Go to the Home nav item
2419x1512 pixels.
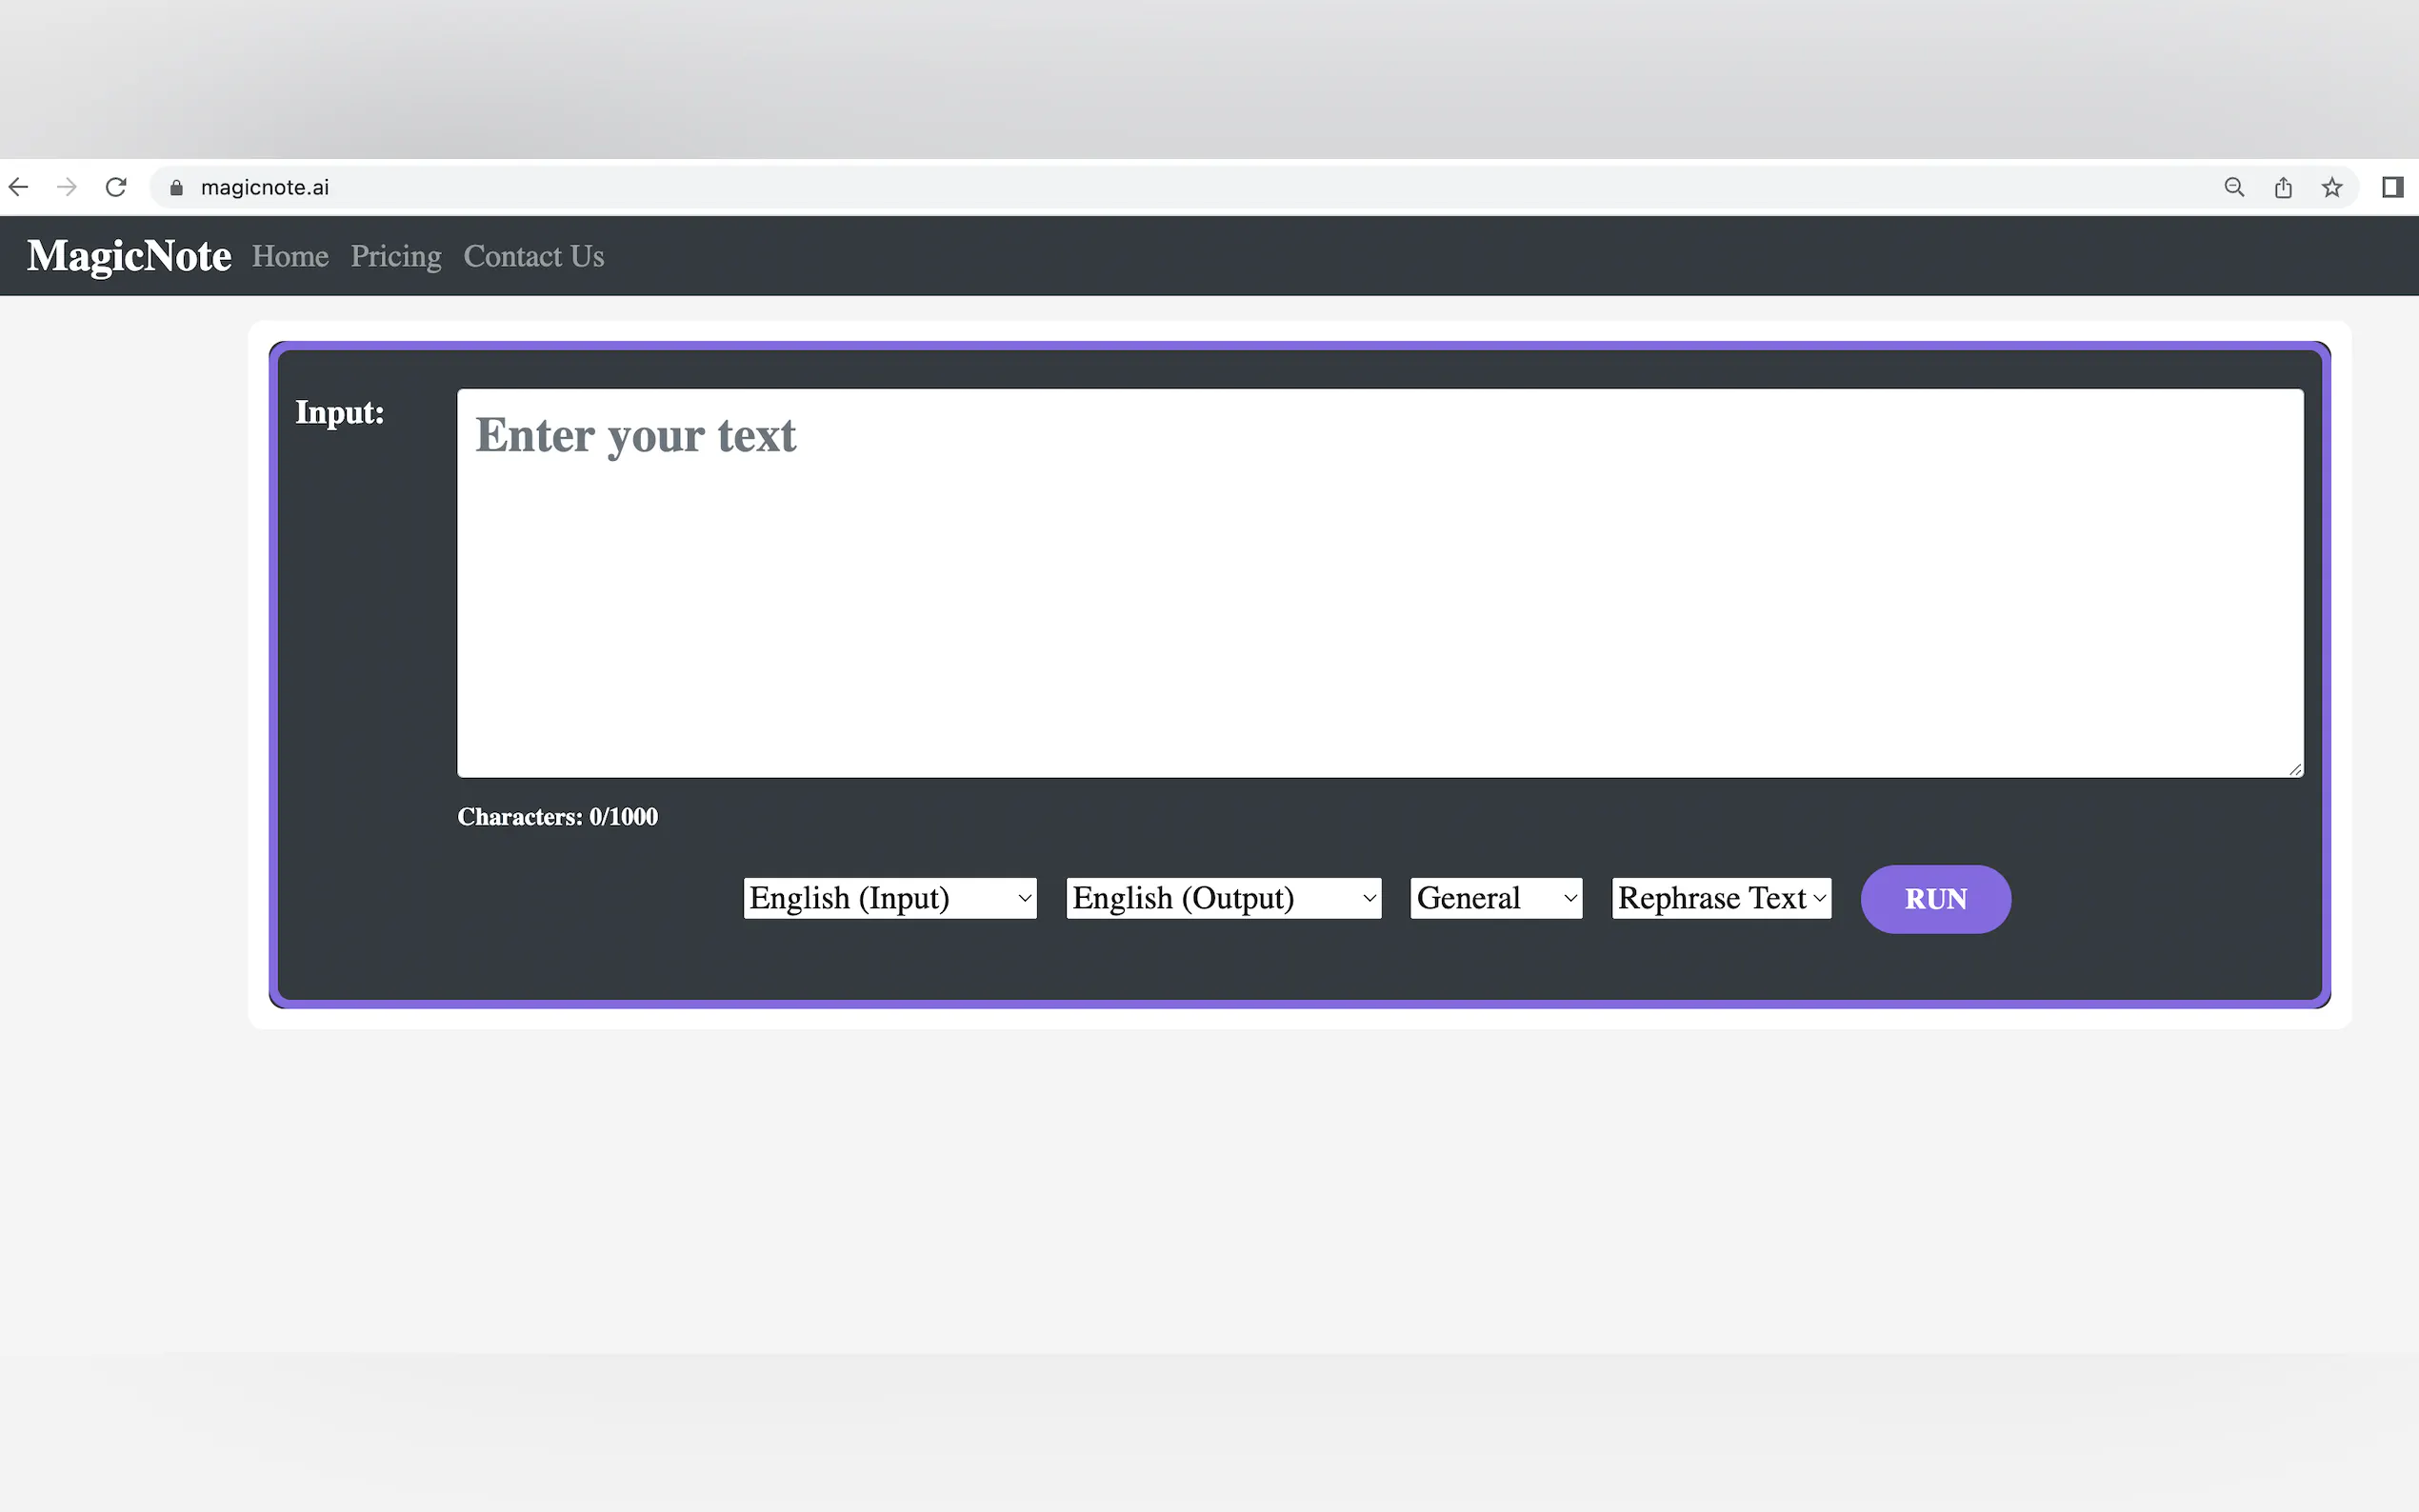[290, 256]
